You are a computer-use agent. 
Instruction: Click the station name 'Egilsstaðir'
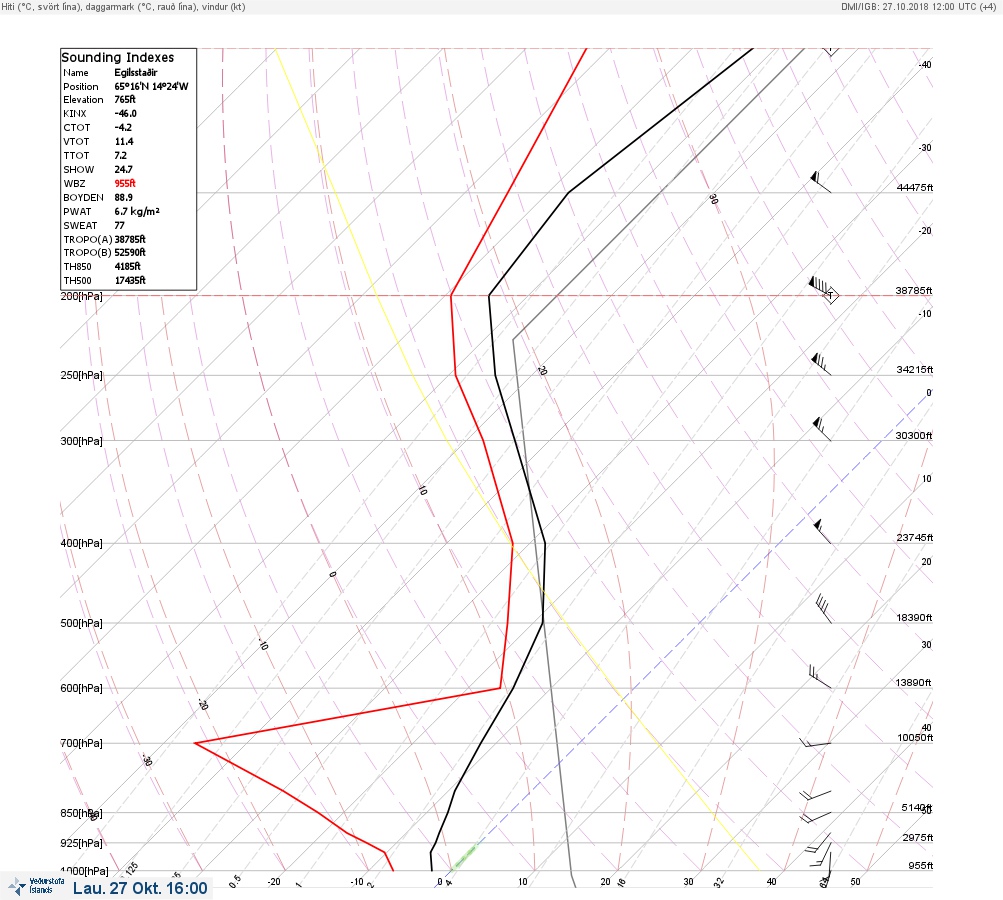136,72
